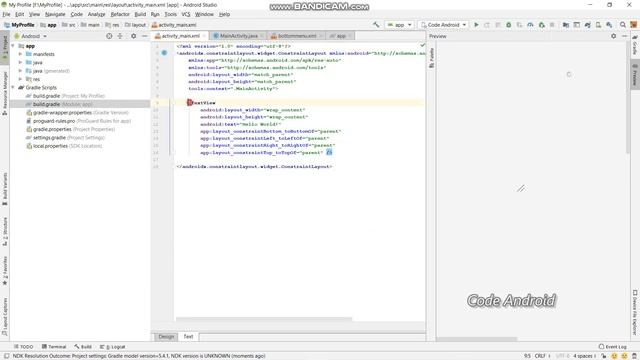This screenshot has height=360, width=640.
Task: Click the Debug app bug icon
Action: [x=509, y=25]
